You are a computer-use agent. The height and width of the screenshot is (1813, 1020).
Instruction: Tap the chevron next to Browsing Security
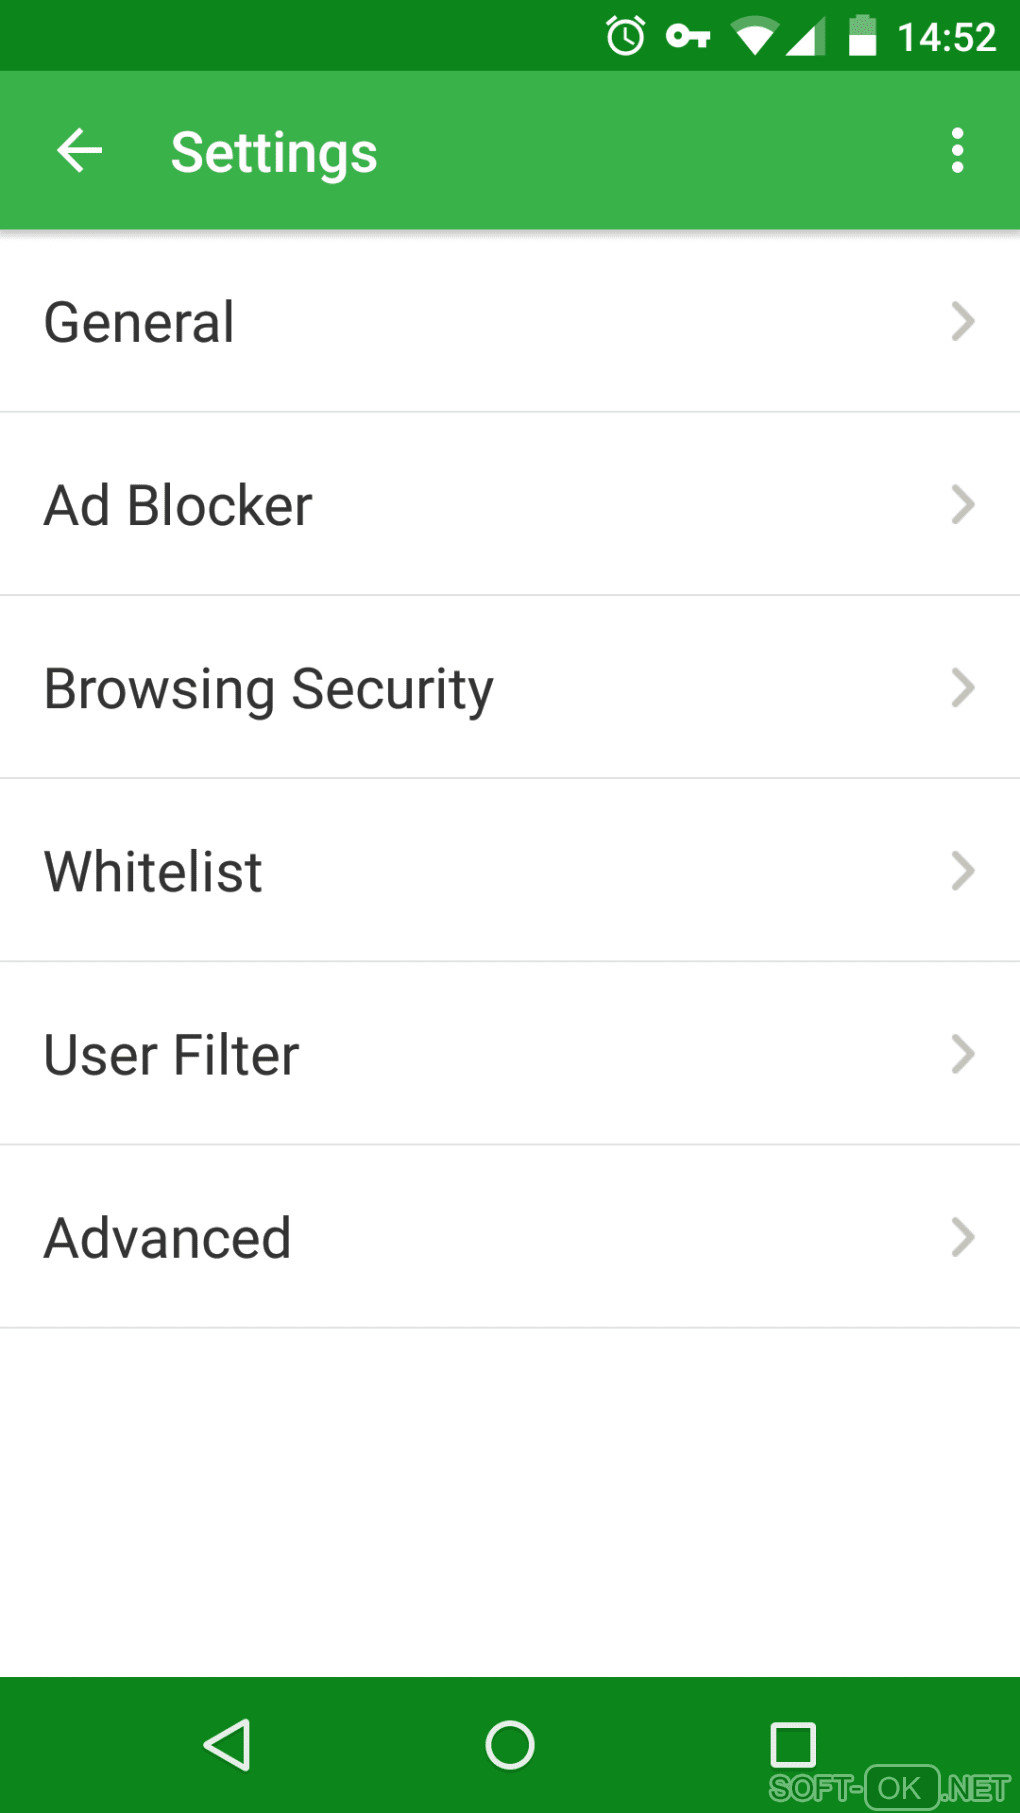962,688
